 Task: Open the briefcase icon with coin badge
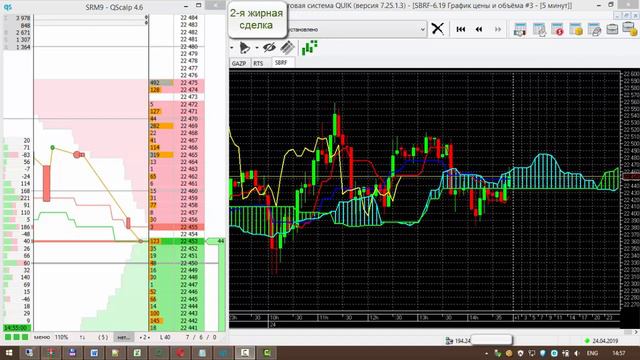[630, 29]
